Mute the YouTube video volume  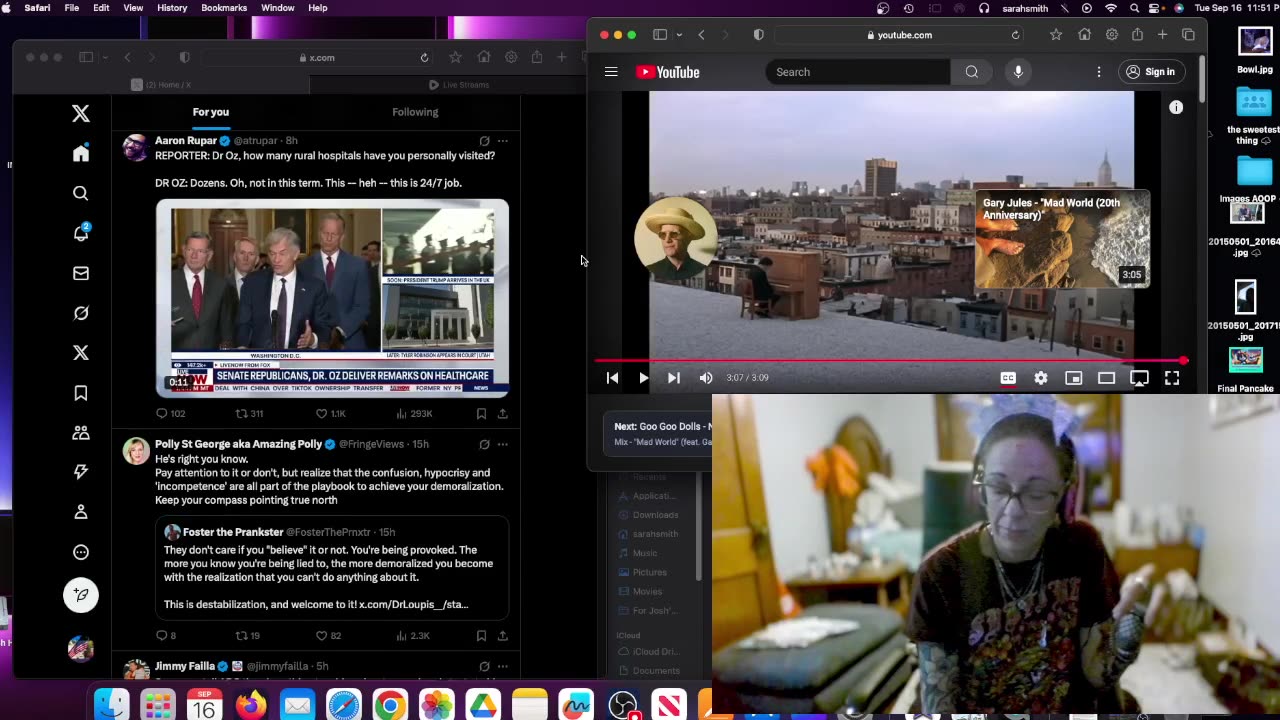pos(706,378)
